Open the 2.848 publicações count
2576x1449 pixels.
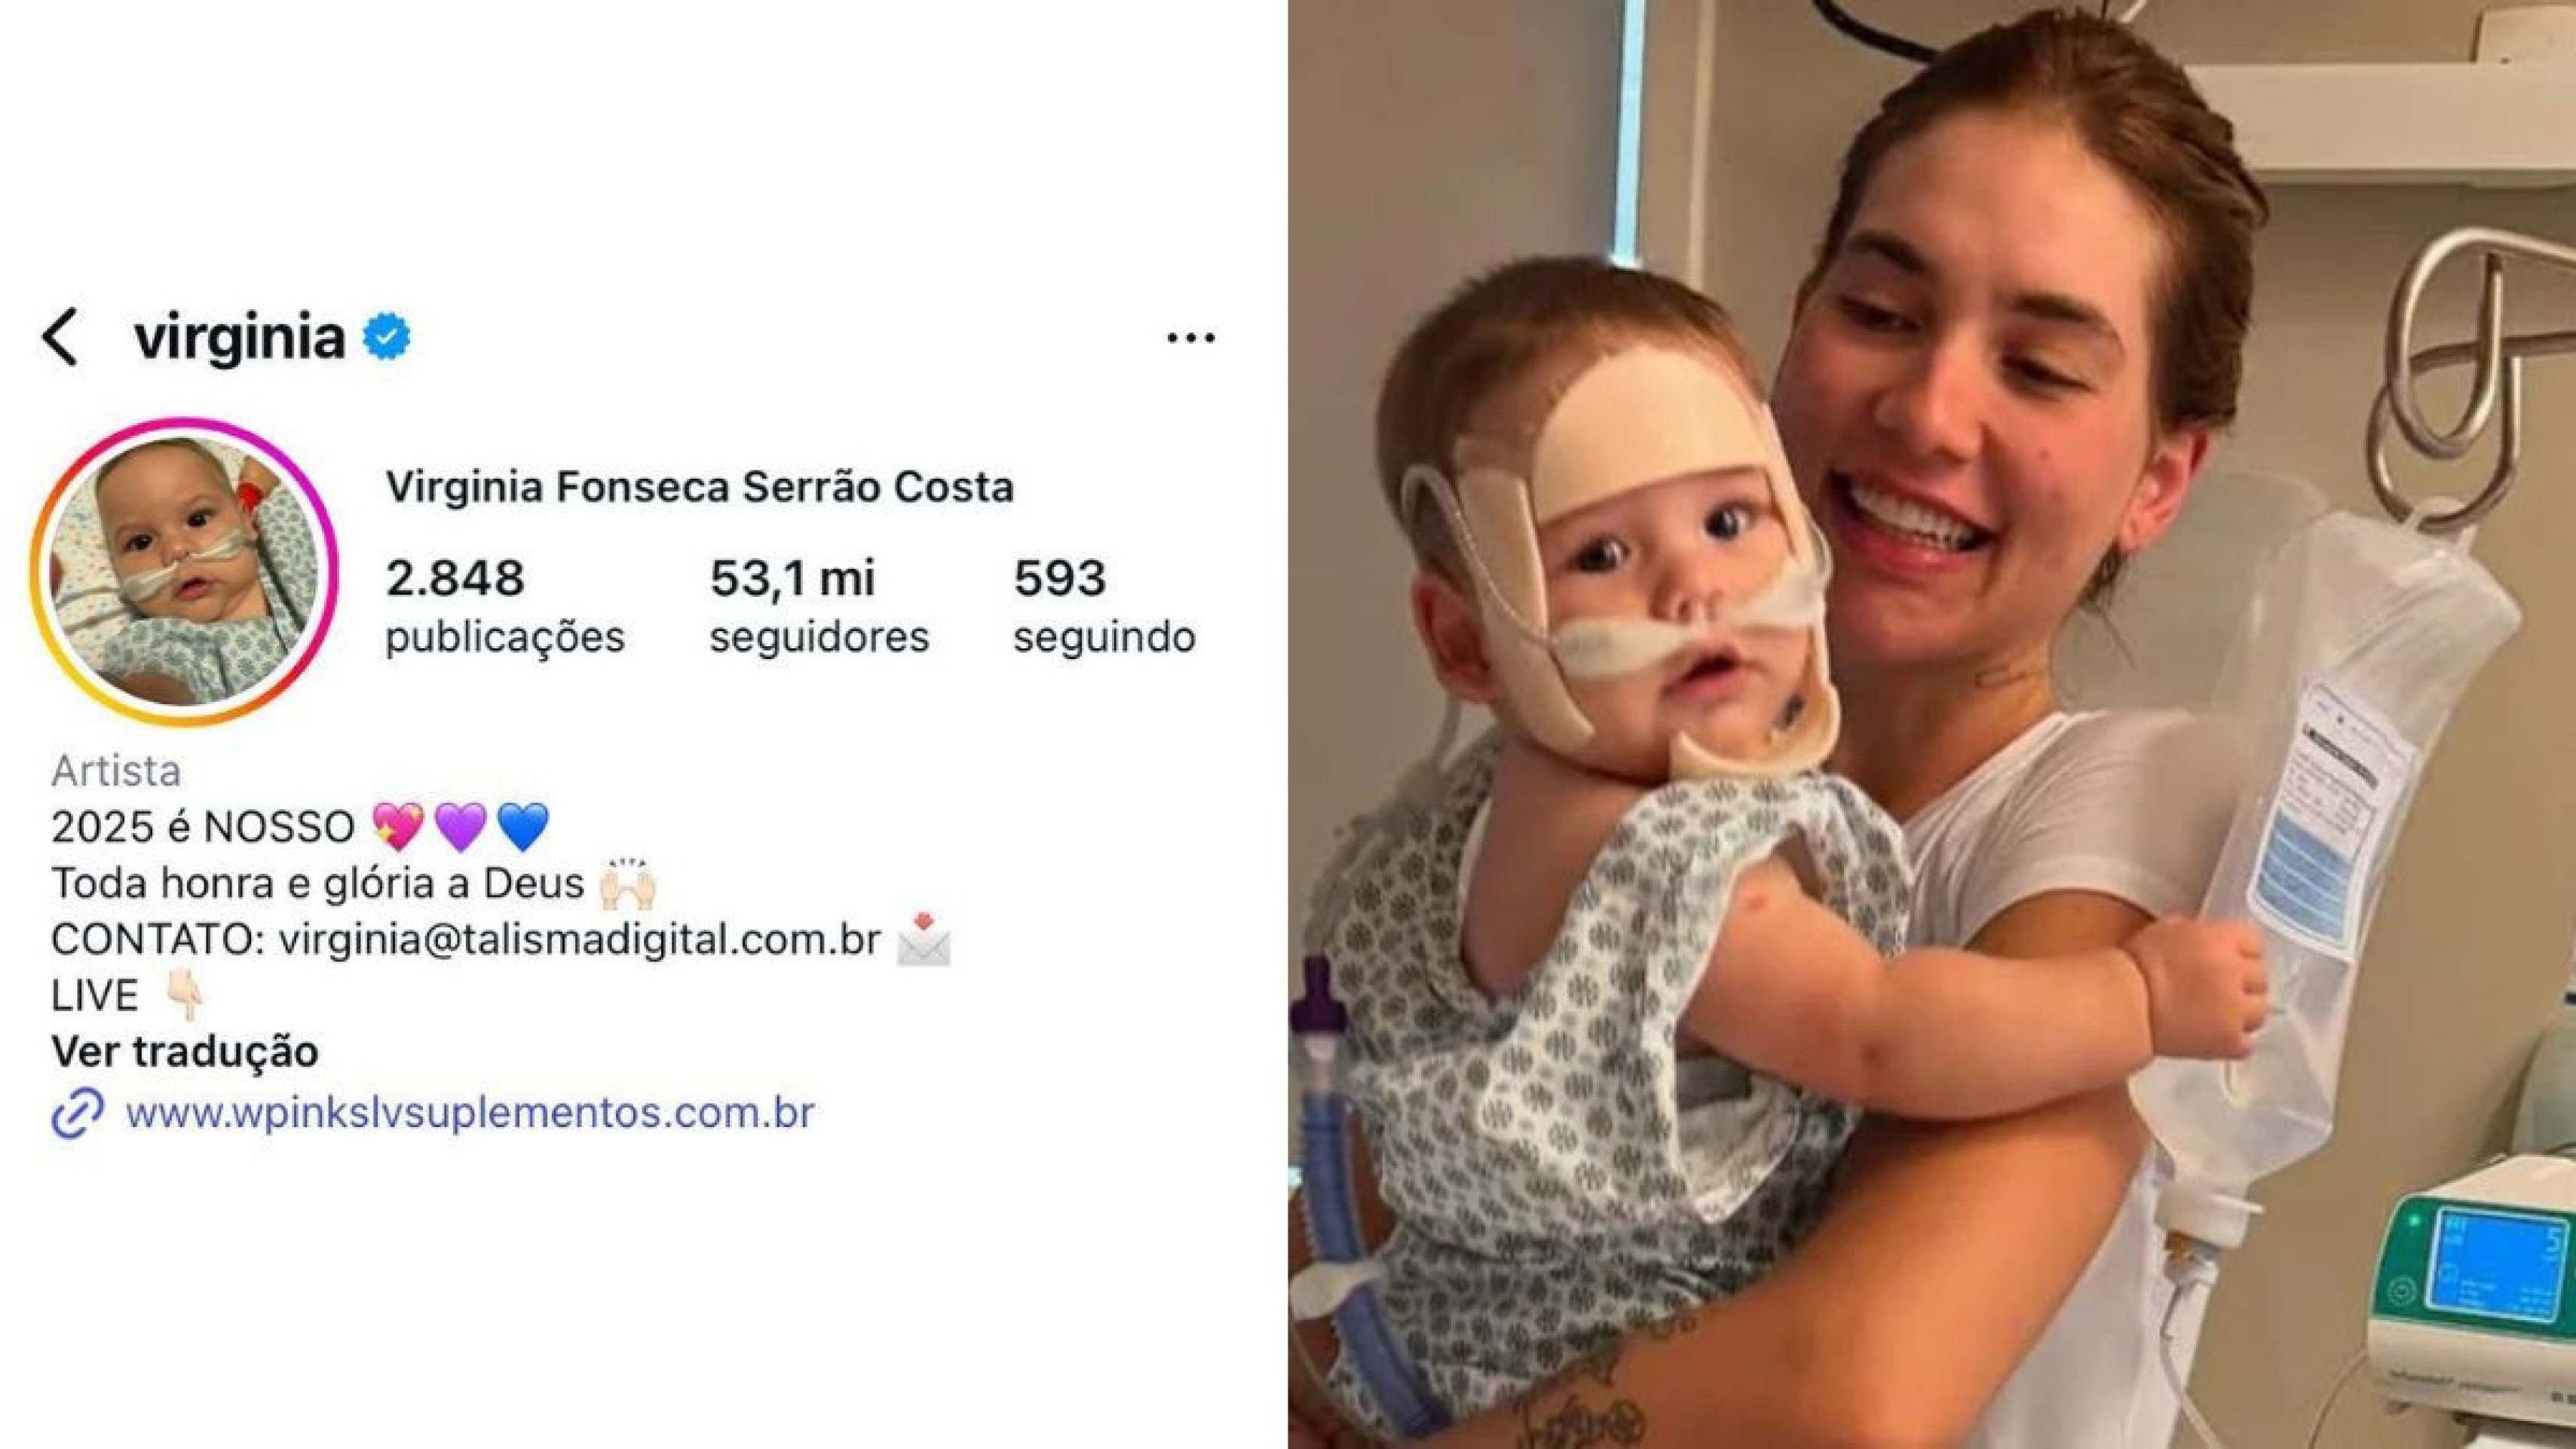(505, 606)
